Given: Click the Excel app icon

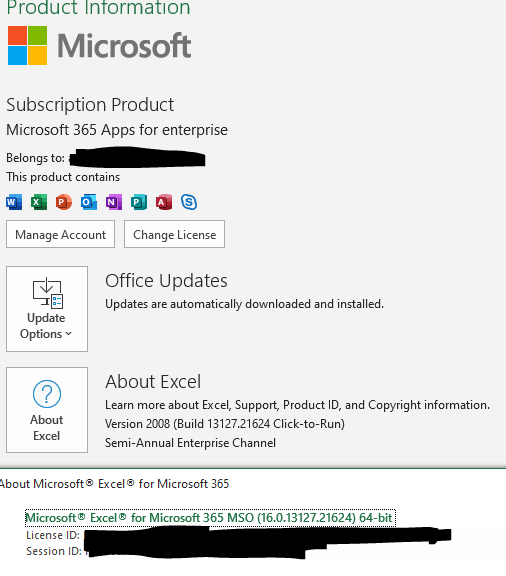Looking at the screenshot, I should tap(39, 202).
